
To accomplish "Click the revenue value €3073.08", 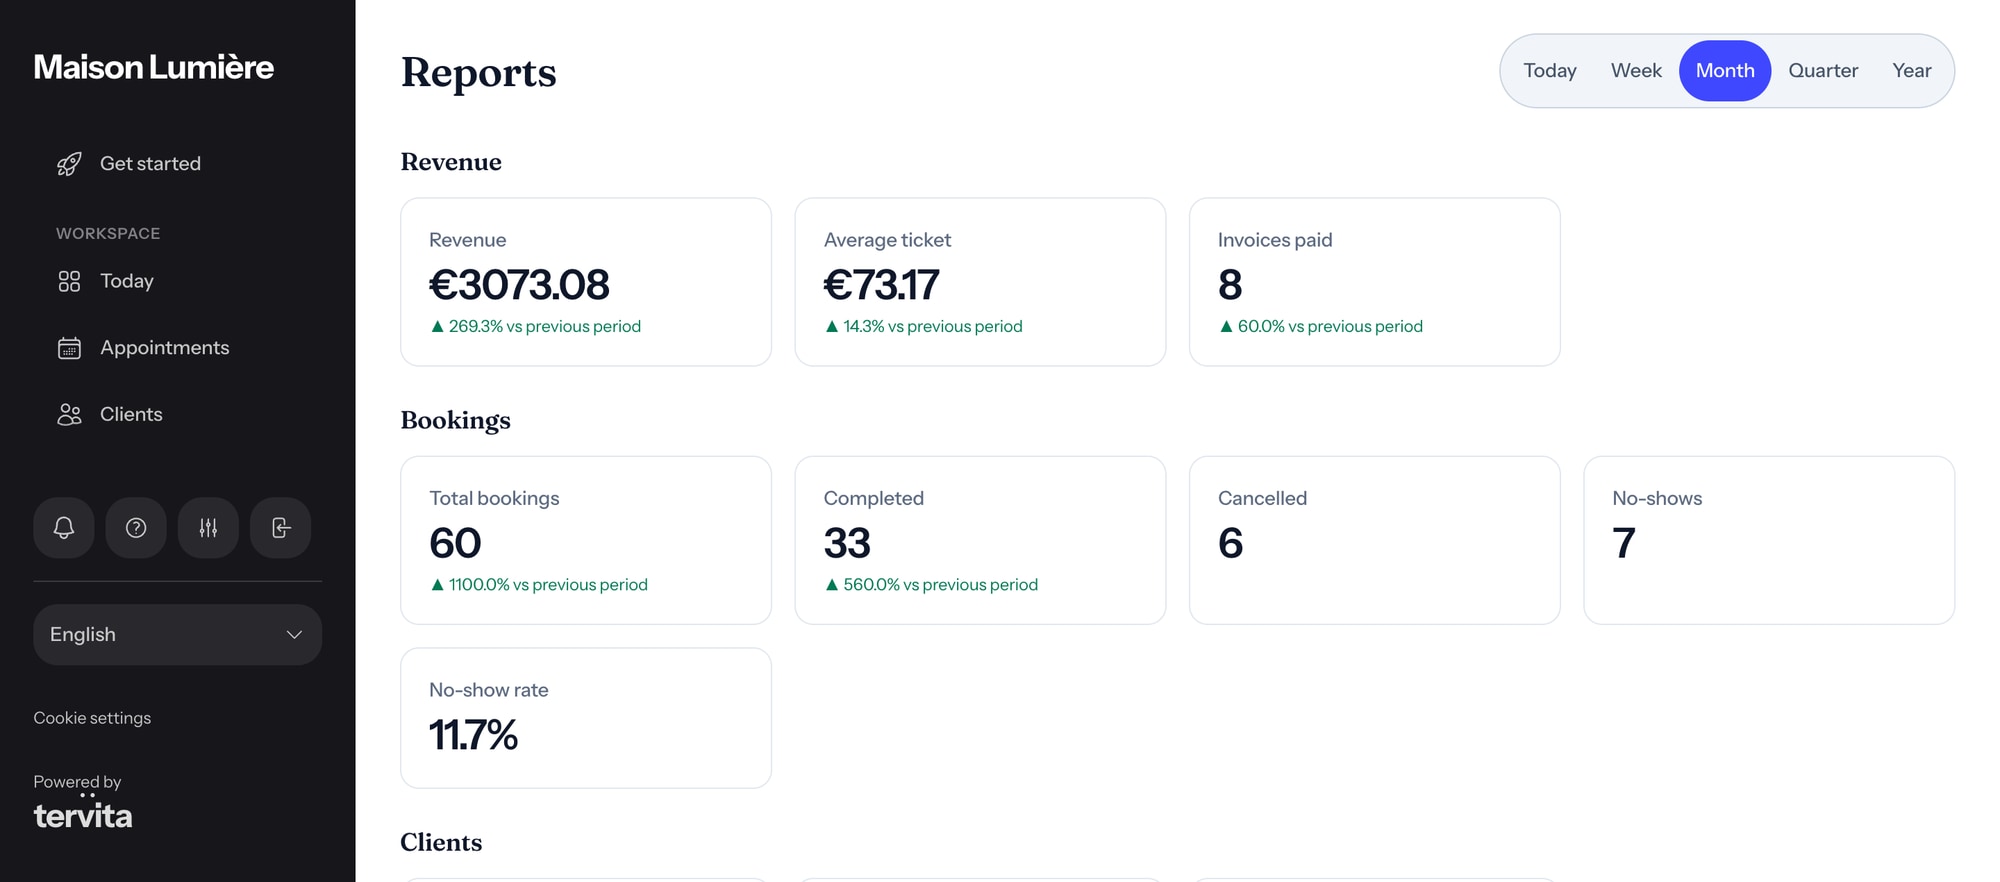I will tap(519, 285).
